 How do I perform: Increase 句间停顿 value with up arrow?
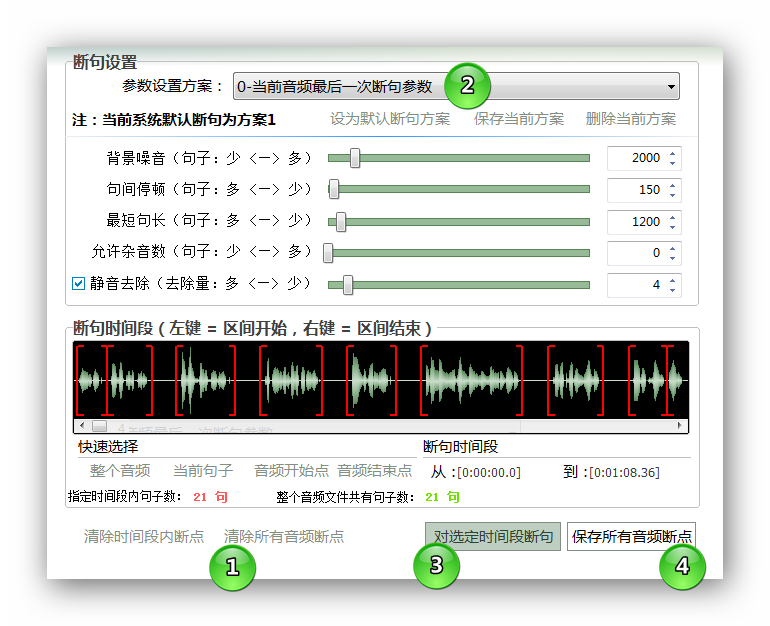[x=672, y=185]
